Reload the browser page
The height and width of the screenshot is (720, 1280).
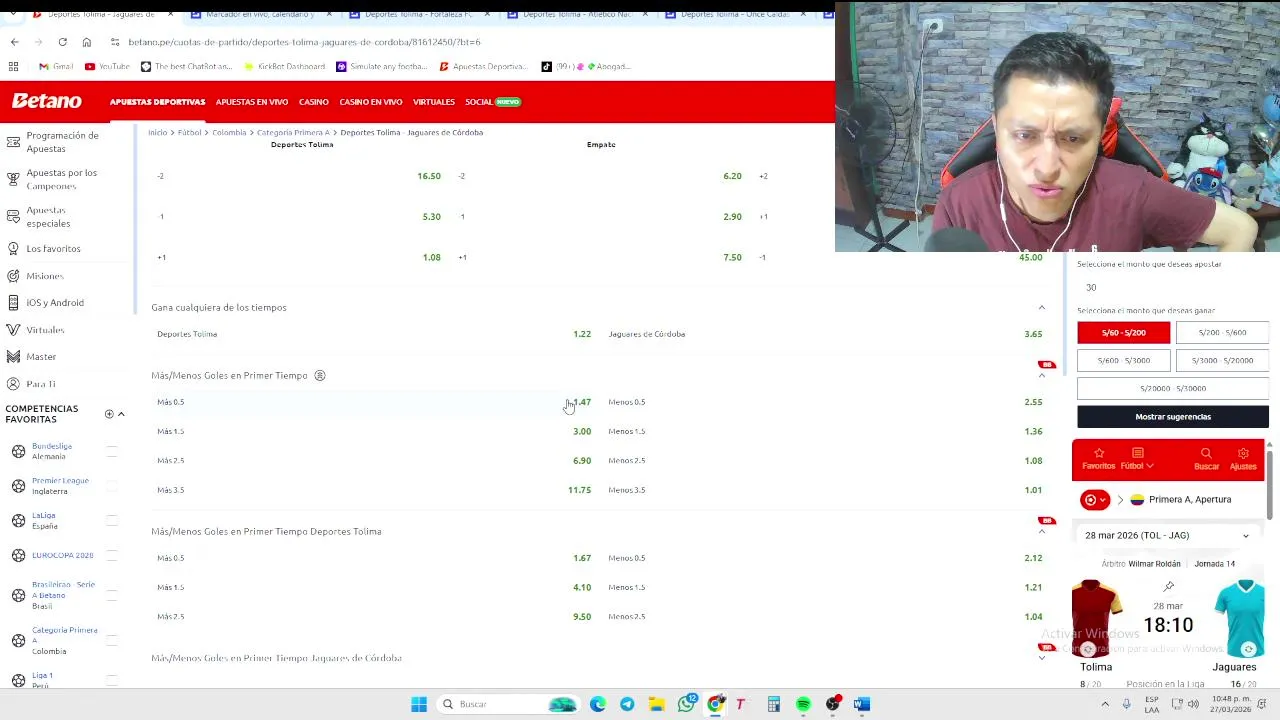62,42
